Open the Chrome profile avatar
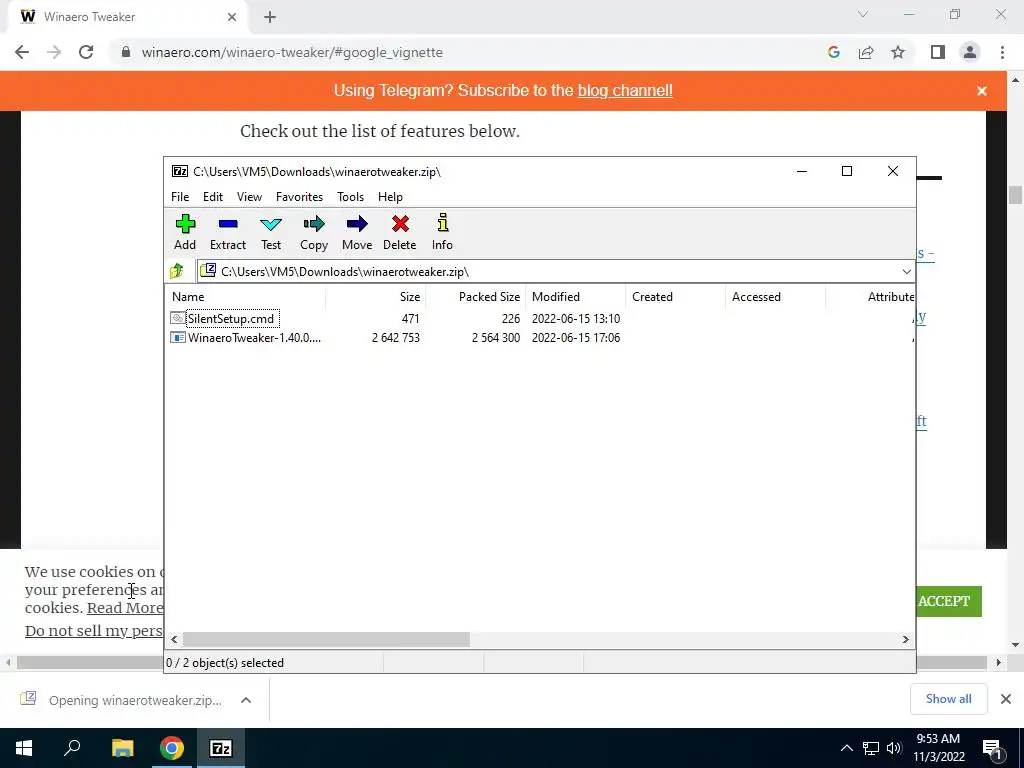The width and height of the screenshot is (1024, 768). tap(970, 52)
